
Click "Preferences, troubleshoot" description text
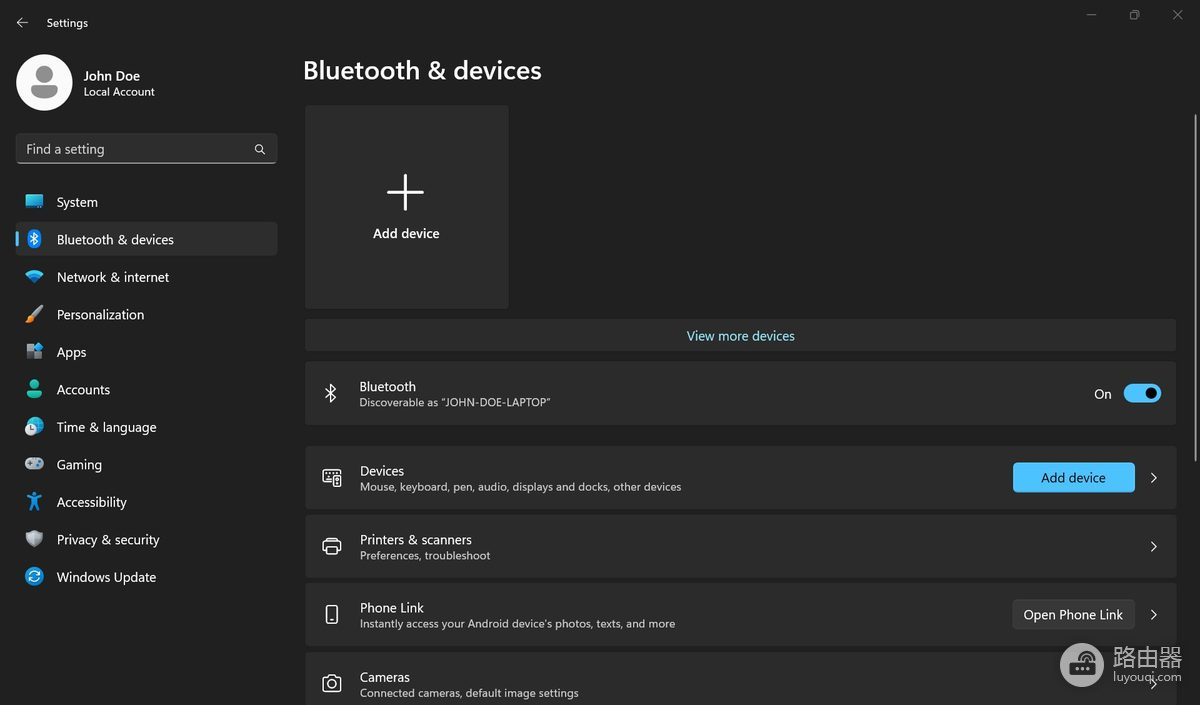[x=425, y=555]
